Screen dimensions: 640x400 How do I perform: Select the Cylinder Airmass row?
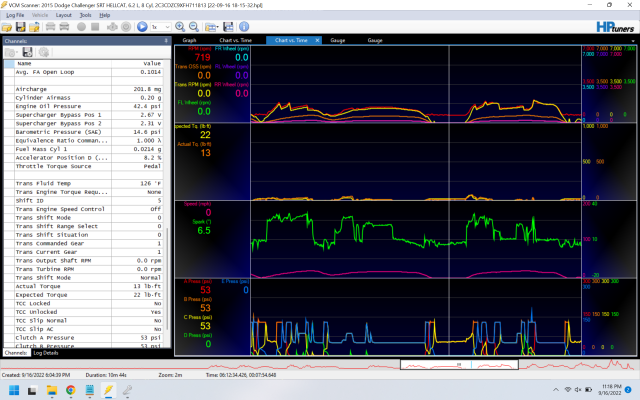(83, 98)
